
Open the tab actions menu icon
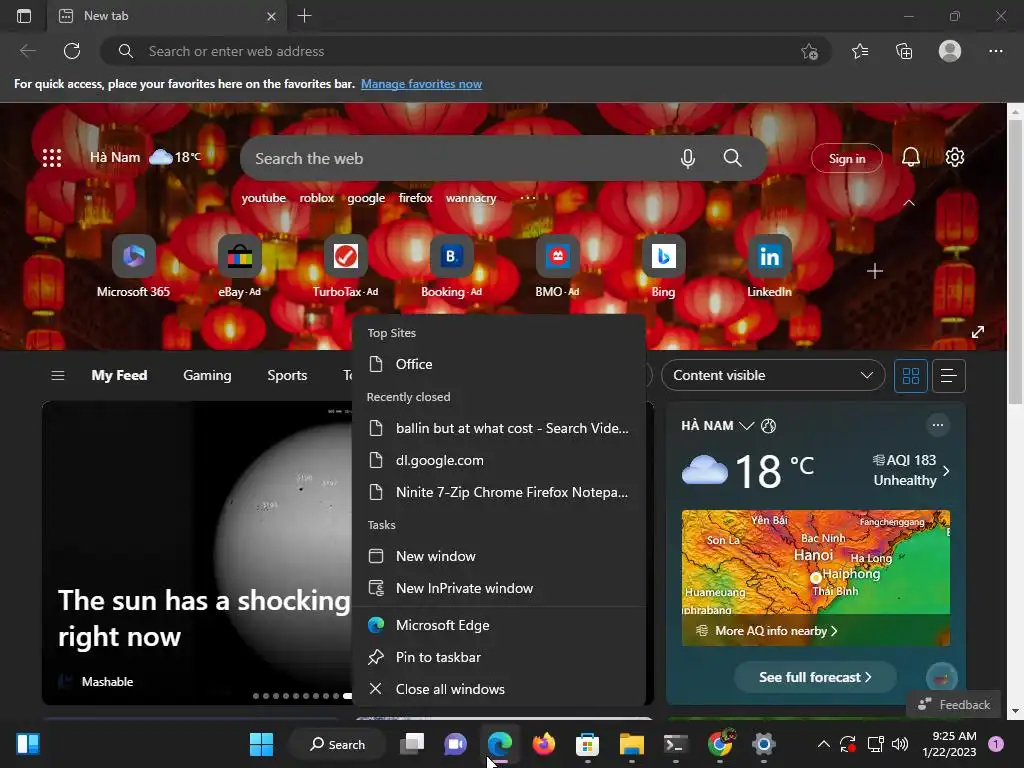pyautogui.click(x=24, y=16)
